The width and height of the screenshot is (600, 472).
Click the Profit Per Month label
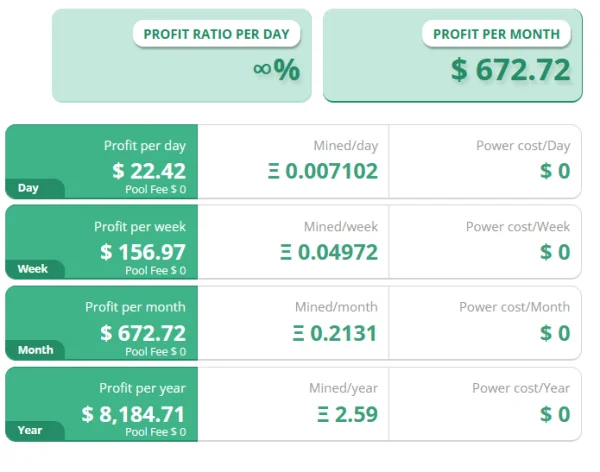tap(496, 34)
